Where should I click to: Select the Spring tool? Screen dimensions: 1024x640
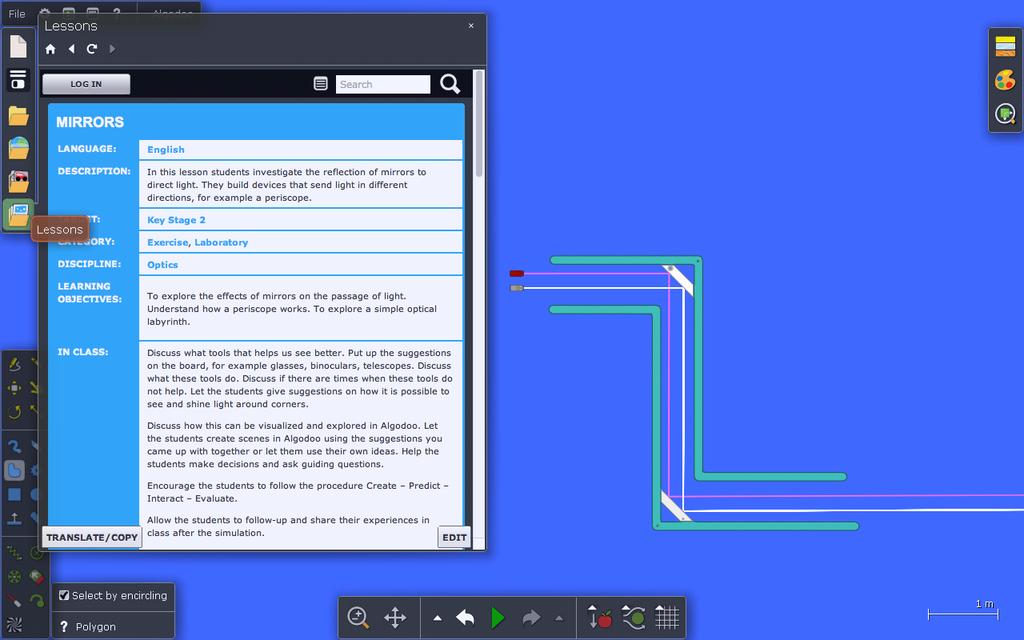(14, 553)
